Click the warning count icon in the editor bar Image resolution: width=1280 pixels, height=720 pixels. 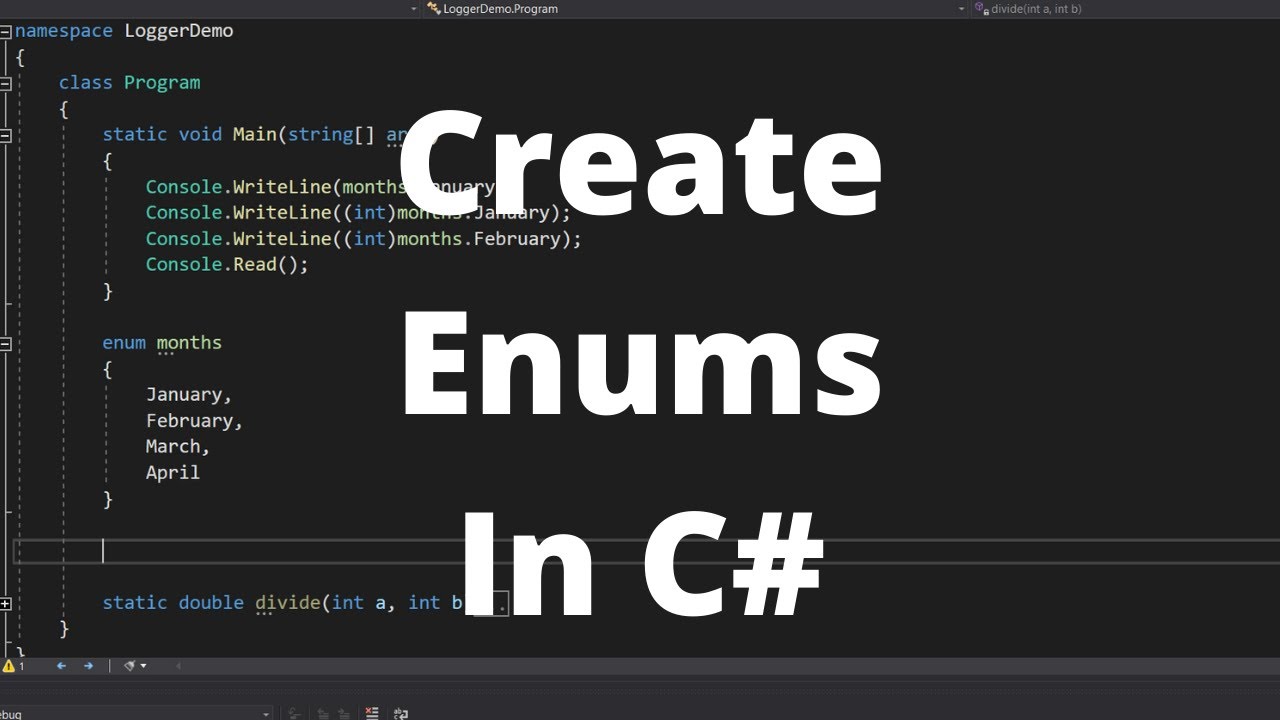click(x=11, y=665)
